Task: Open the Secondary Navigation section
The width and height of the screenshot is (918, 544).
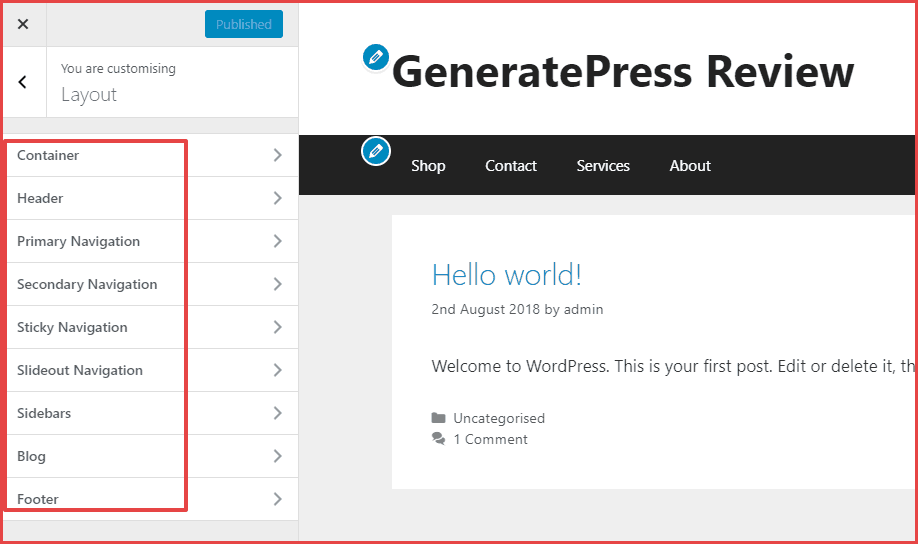Action: tap(151, 284)
